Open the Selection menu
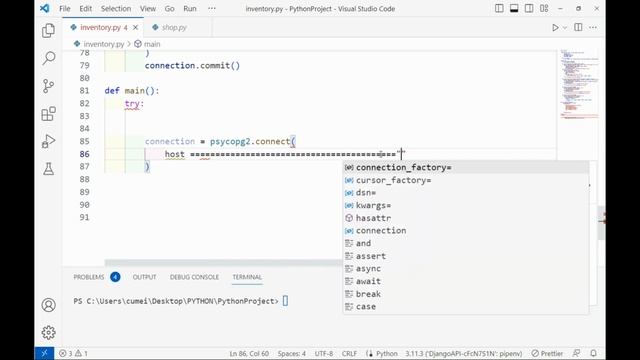The image size is (640, 360). click(116, 9)
